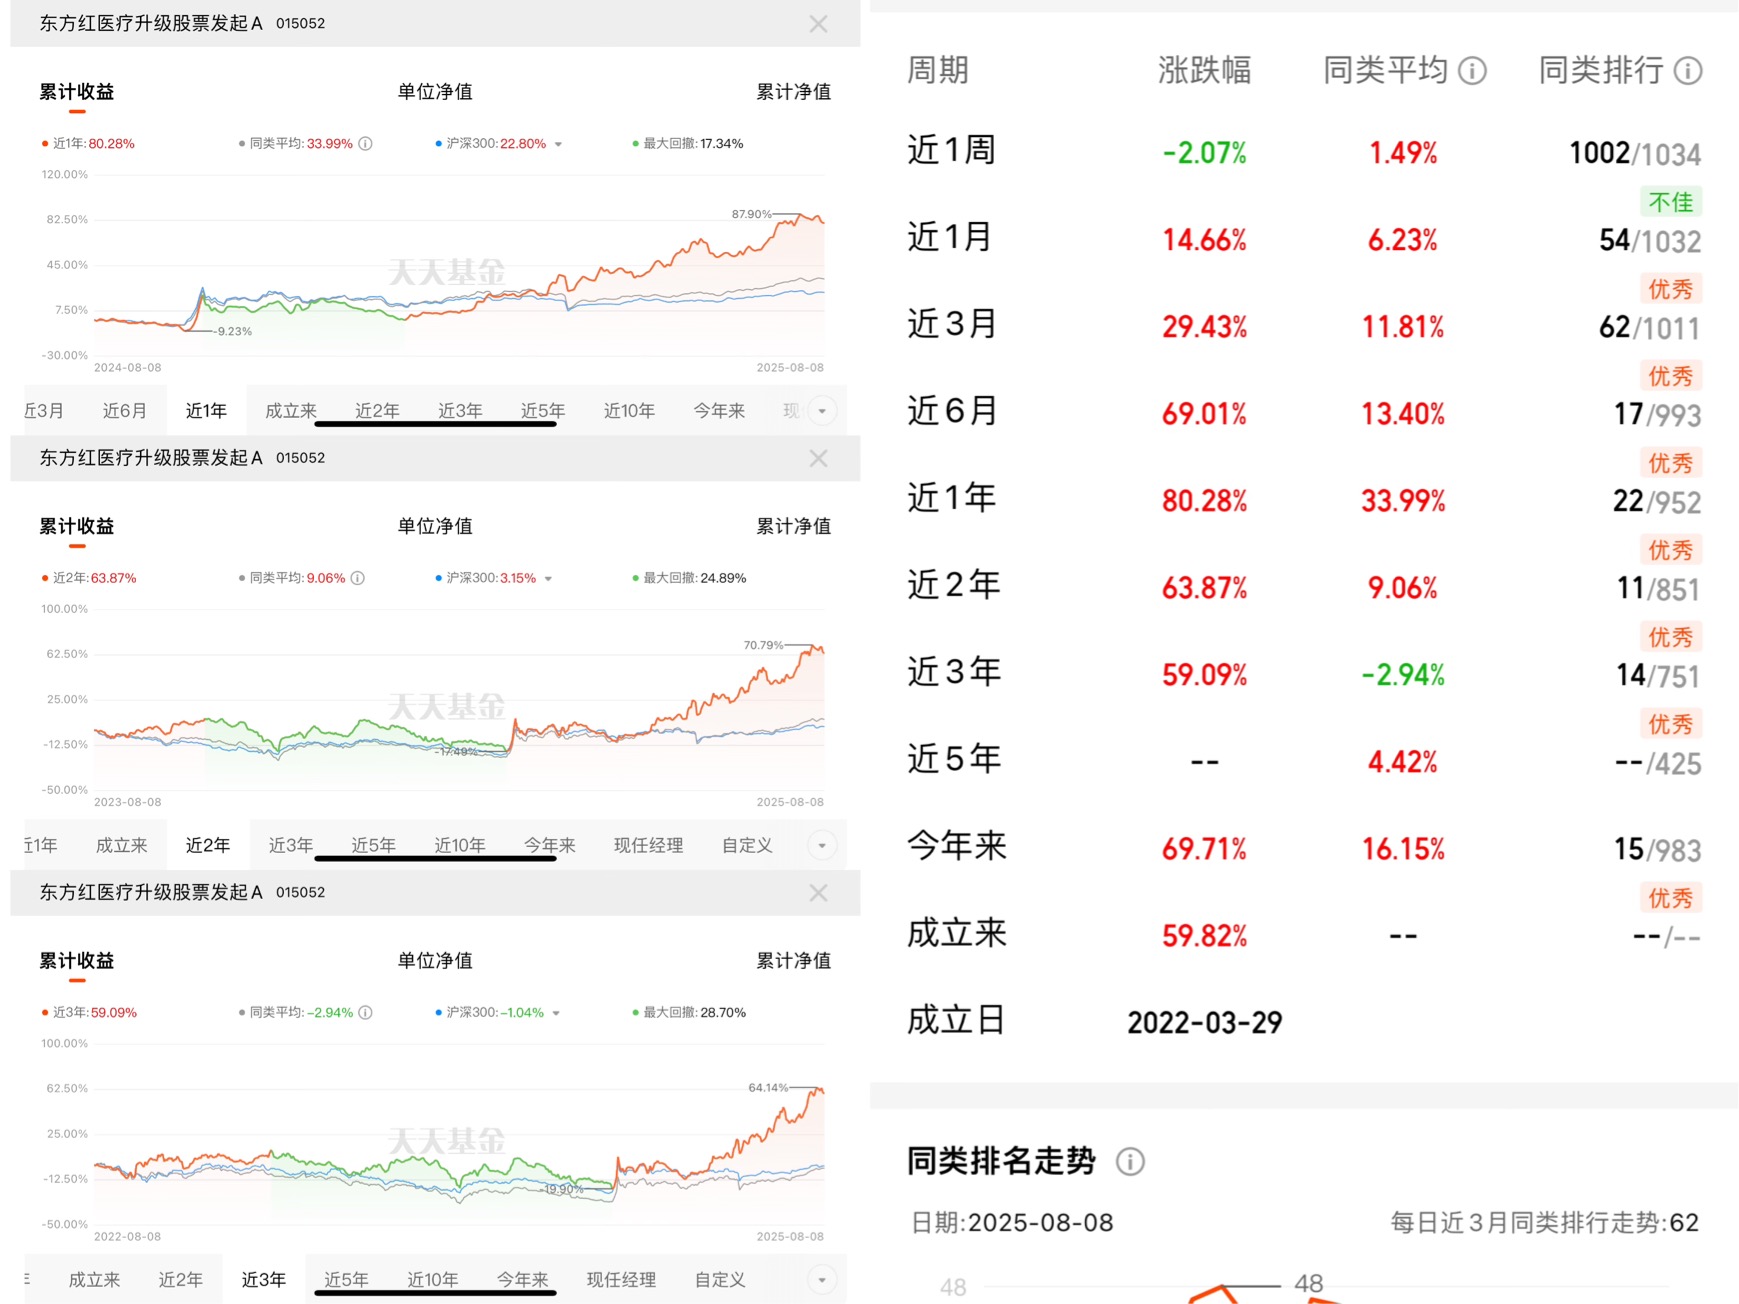Screen dimensions: 1739x1304
Task: Select 累计净值 tab in middle chart
Action: click(x=793, y=526)
